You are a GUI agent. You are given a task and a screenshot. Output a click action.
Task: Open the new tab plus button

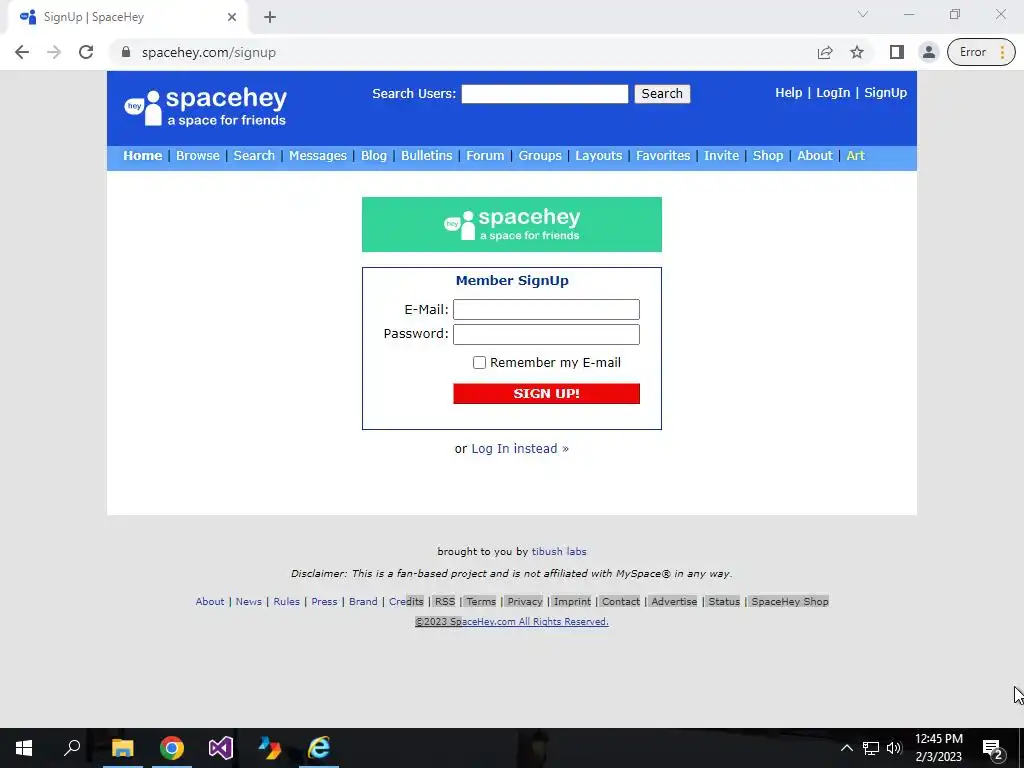point(270,17)
